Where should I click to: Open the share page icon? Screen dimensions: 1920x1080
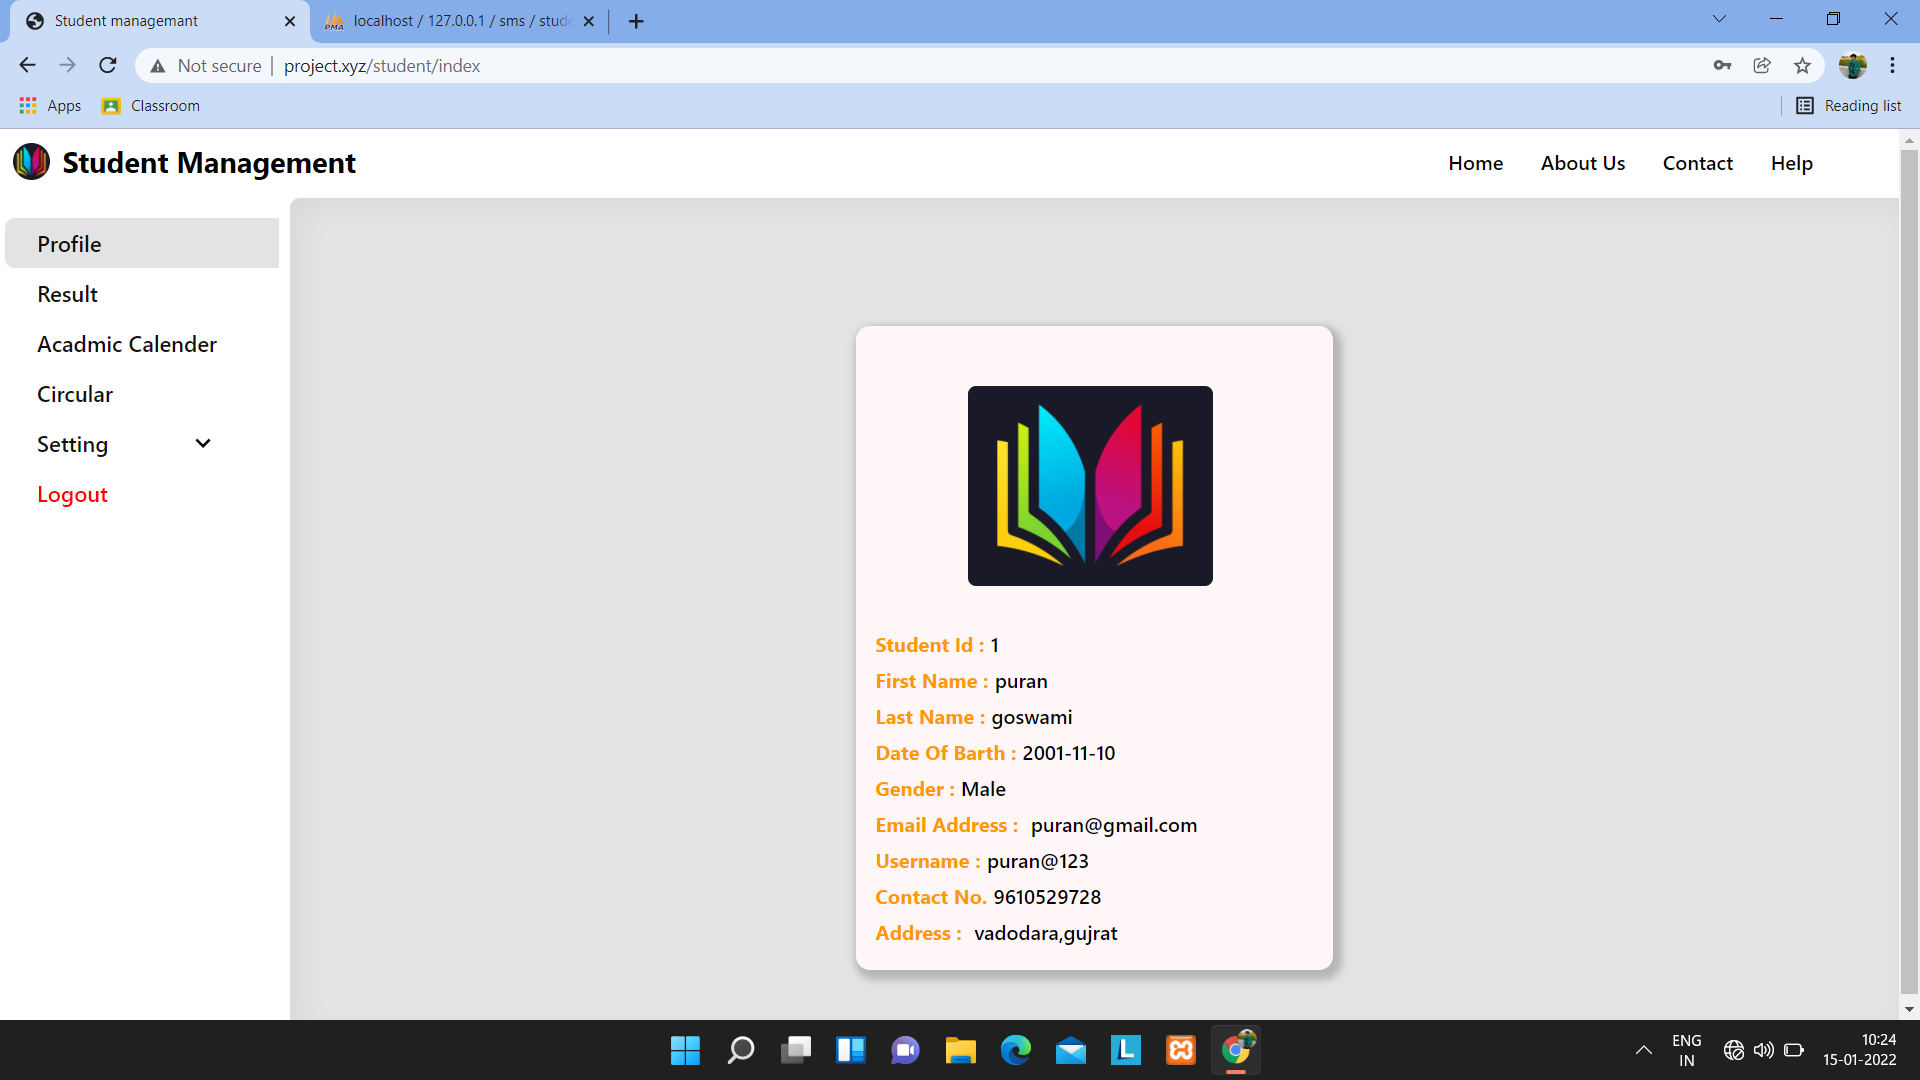tap(1762, 65)
